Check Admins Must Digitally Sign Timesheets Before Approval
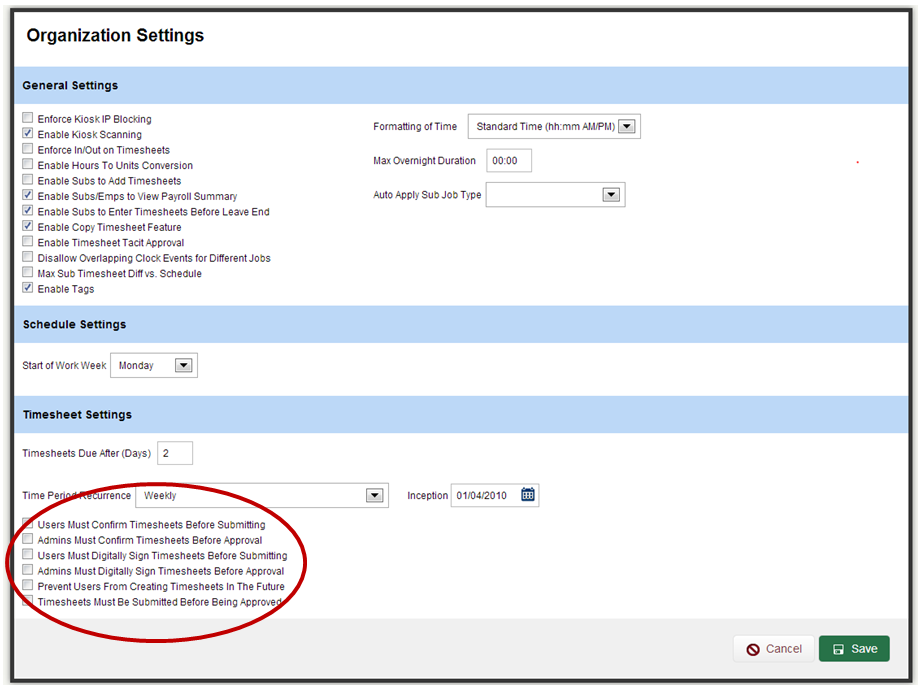Viewport: 919px width, 690px height. pos(28,569)
